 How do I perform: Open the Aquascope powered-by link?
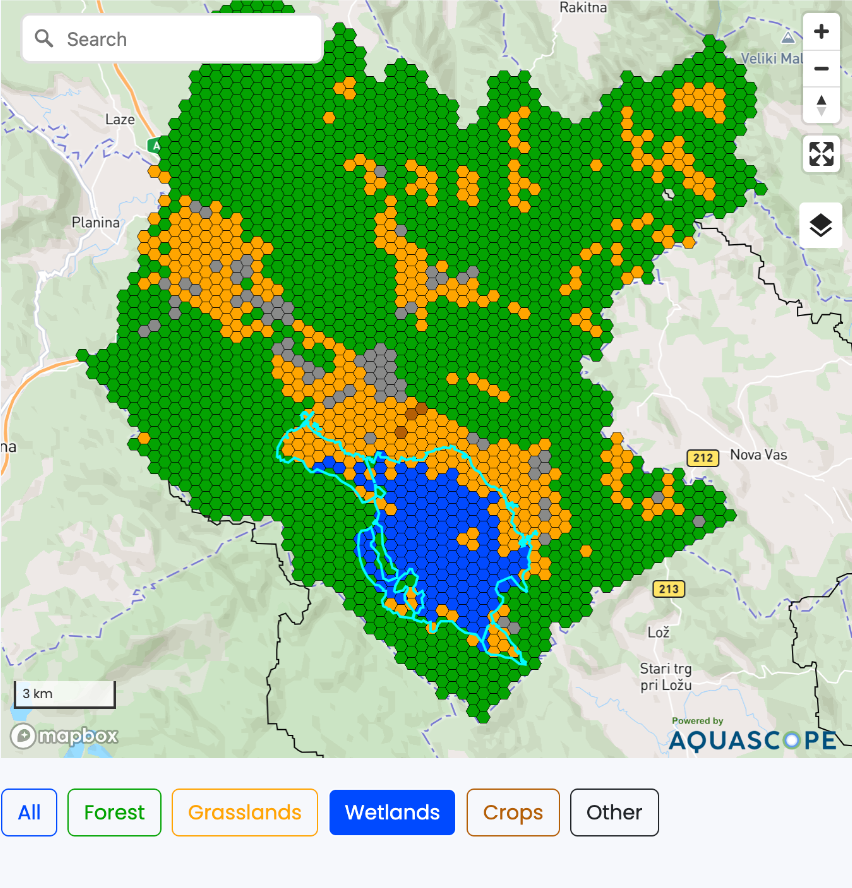[x=752, y=735]
